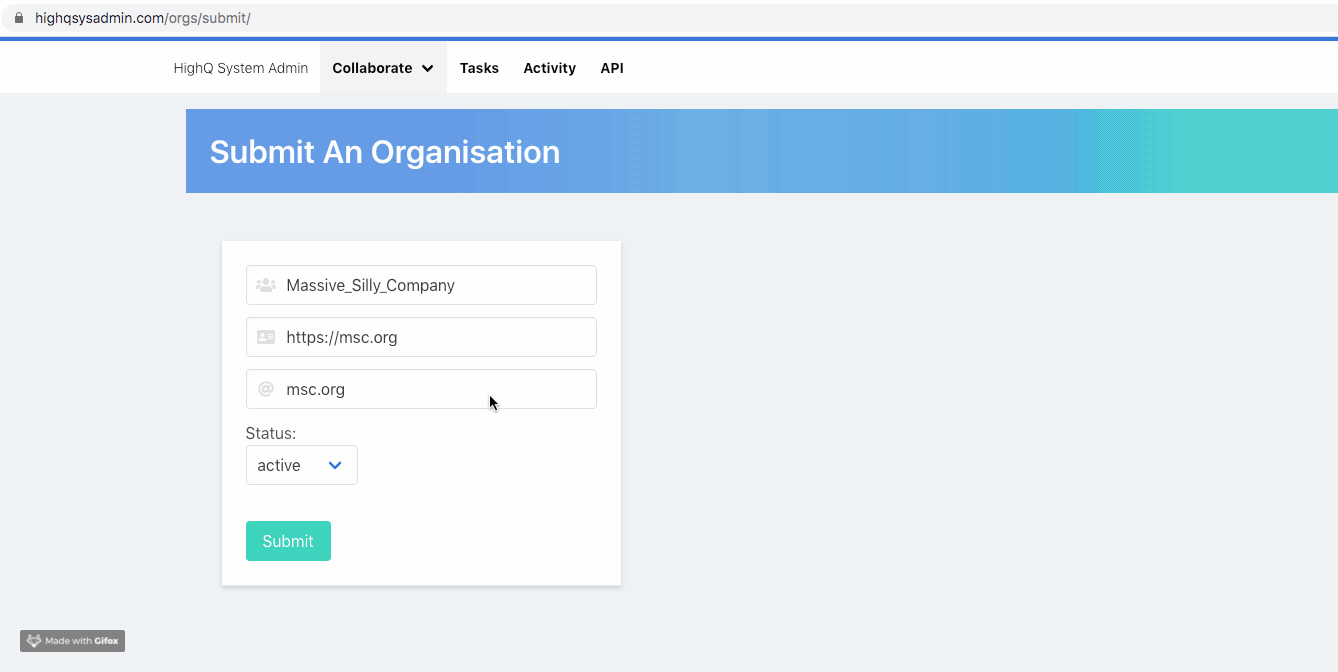Click the Submit An Organisation heading
This screenshot has width=1338, height=672.
click(x=385, y=152)
